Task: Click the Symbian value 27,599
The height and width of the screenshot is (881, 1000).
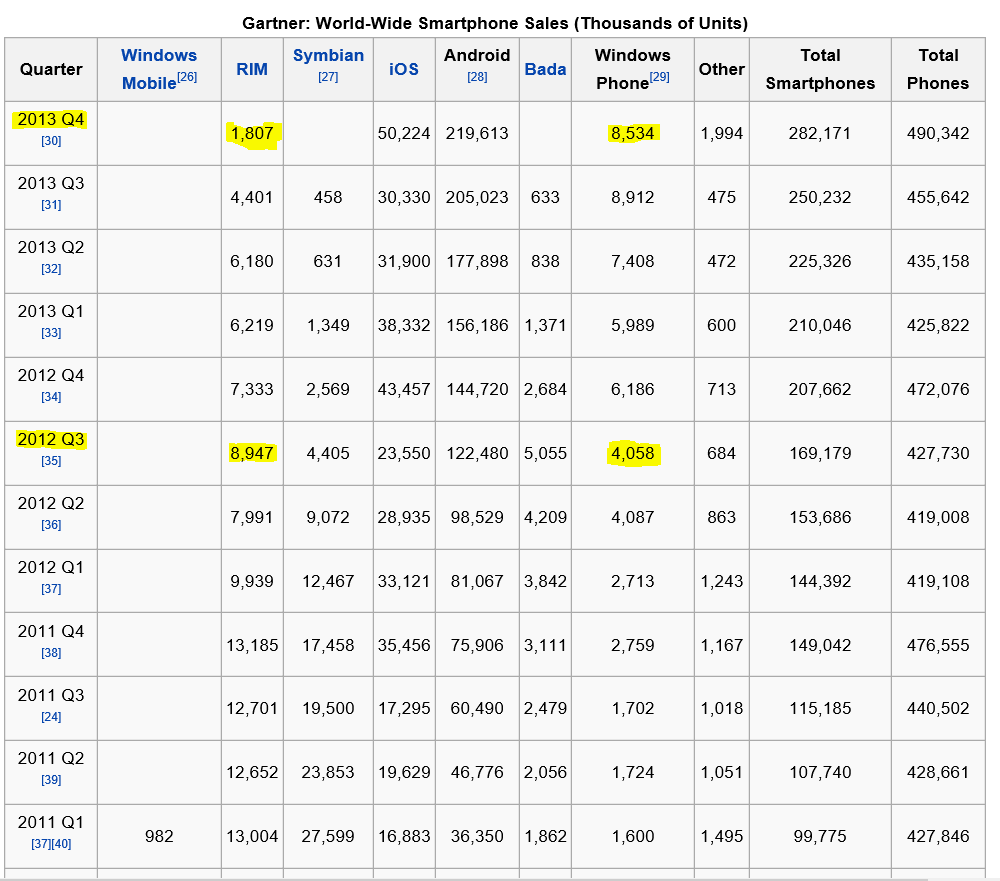Action: point(328,836)
